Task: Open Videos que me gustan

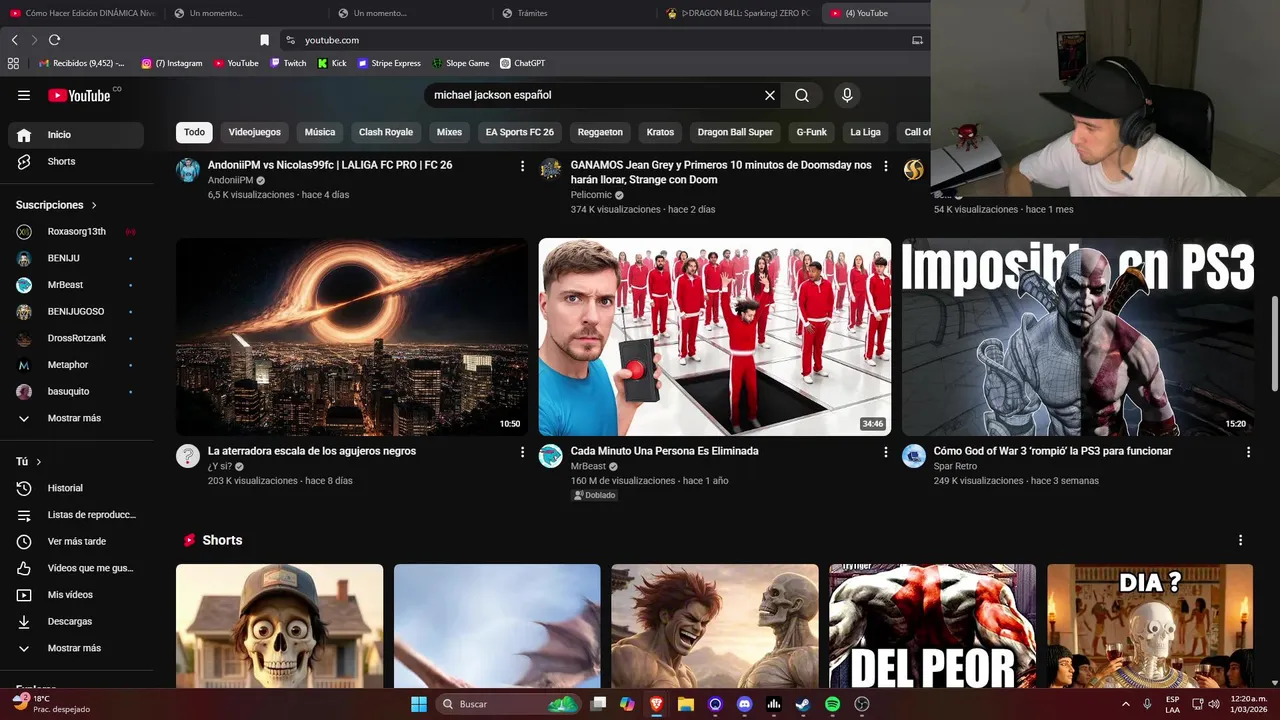Action: coord(76,568)
